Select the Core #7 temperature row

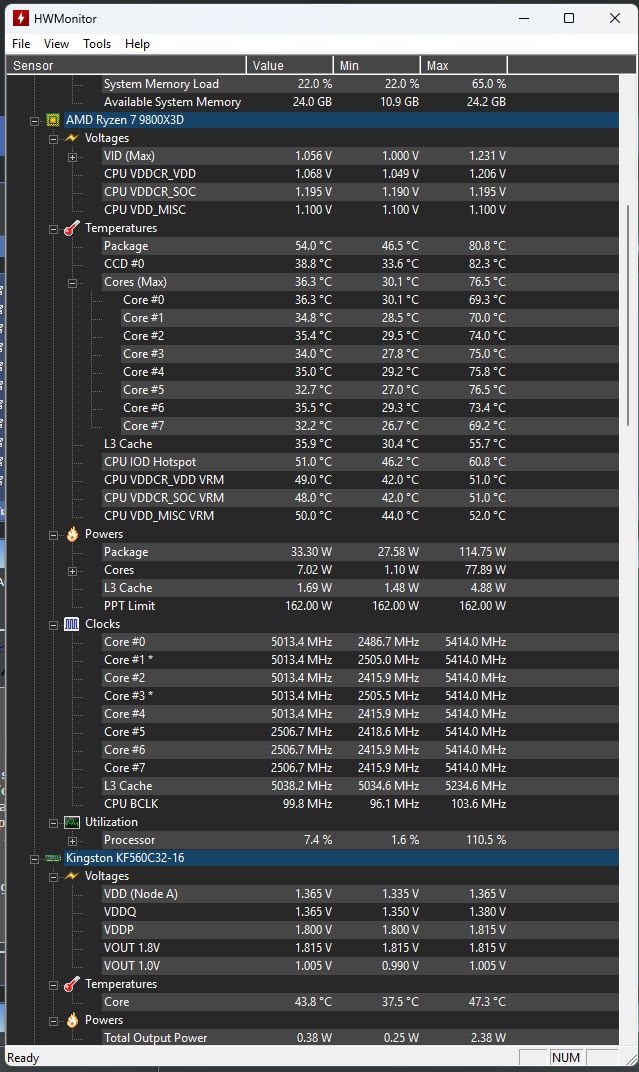[x=369, y=426]
